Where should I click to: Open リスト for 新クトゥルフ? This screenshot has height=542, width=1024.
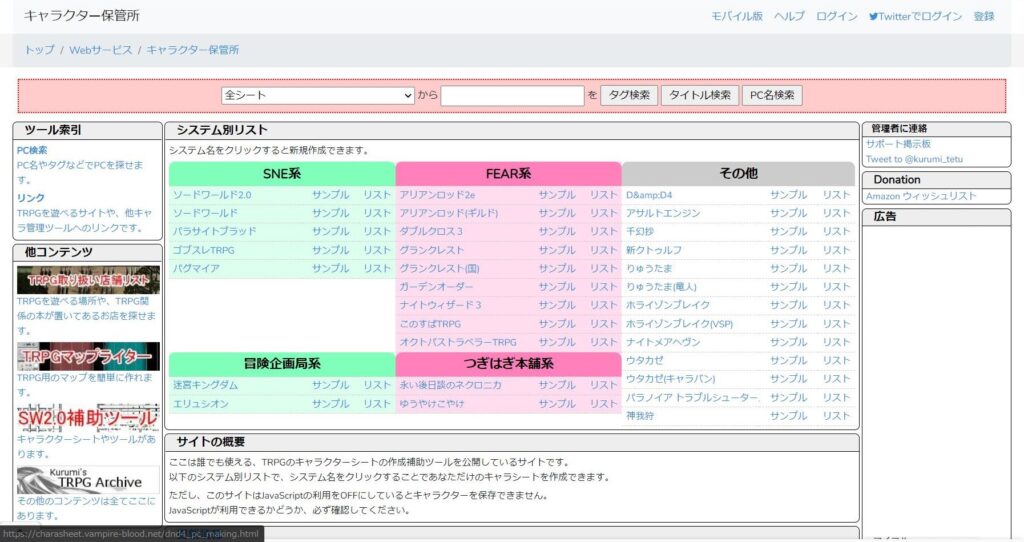click(836, 250)
